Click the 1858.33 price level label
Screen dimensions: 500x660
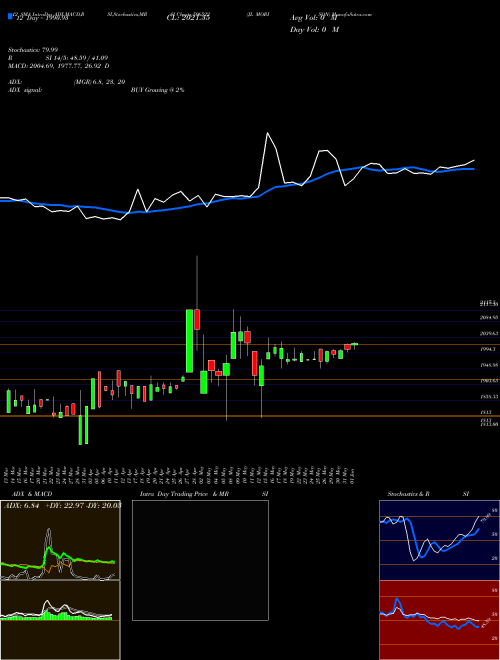[x=489, y=397]
